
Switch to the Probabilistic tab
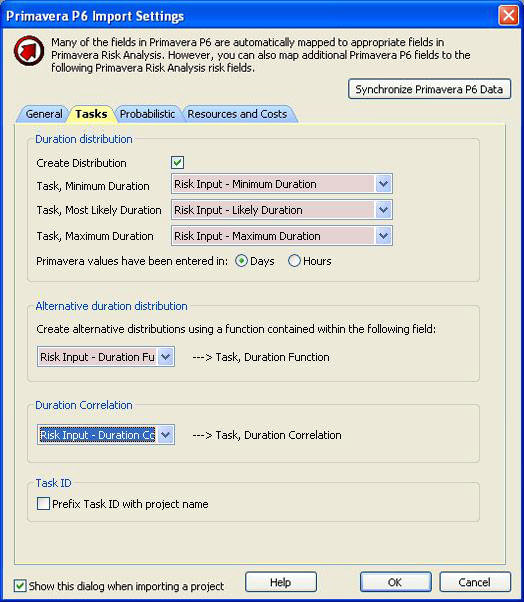[x=147, y=114]
